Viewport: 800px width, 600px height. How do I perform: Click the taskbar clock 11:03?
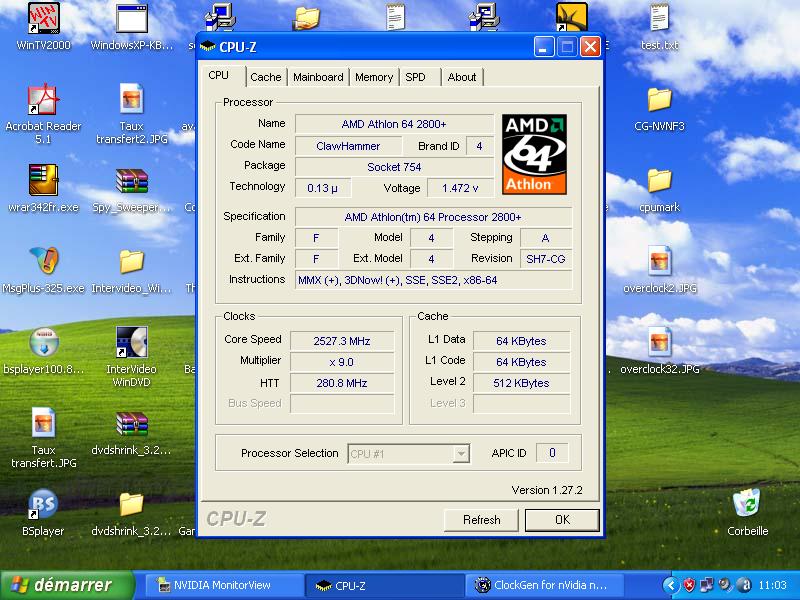tap(772, 585)
